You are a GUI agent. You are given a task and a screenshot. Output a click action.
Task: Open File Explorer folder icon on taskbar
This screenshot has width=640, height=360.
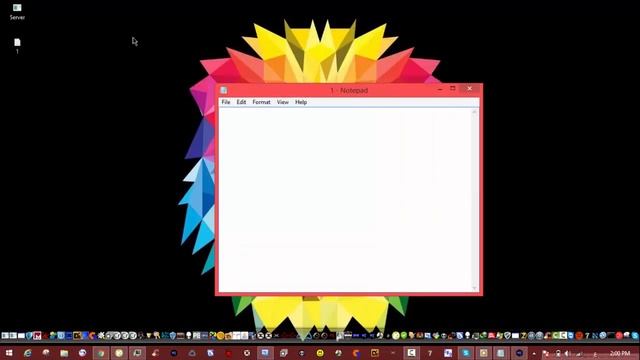tap(64, 353)
